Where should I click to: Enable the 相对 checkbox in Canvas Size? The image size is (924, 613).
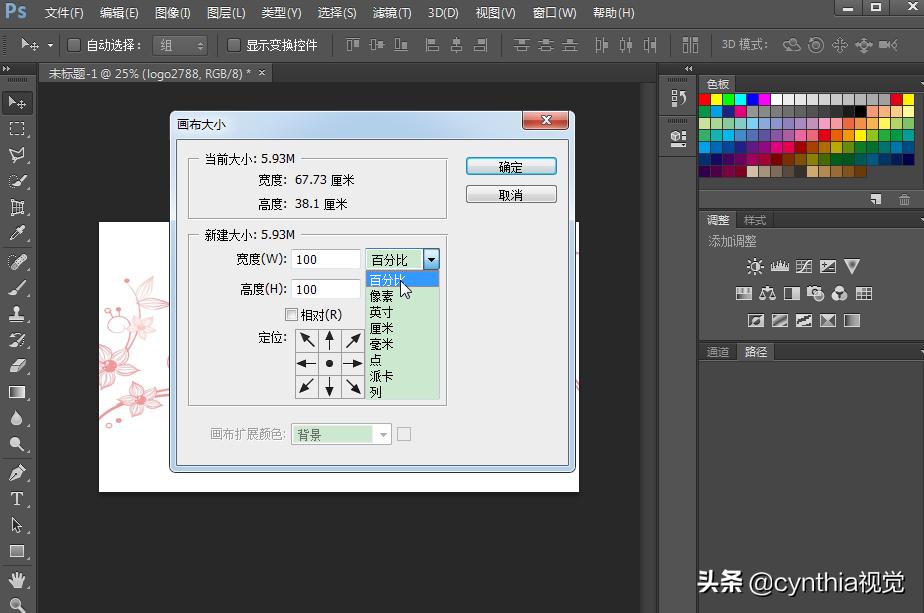pos(291,314)
